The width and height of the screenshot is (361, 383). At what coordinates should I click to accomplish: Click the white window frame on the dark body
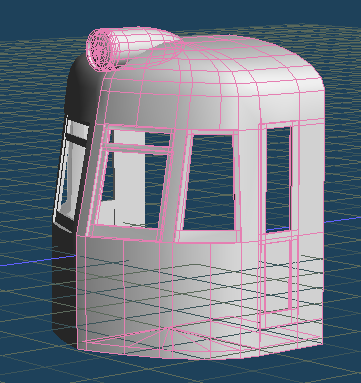(70, 173)
